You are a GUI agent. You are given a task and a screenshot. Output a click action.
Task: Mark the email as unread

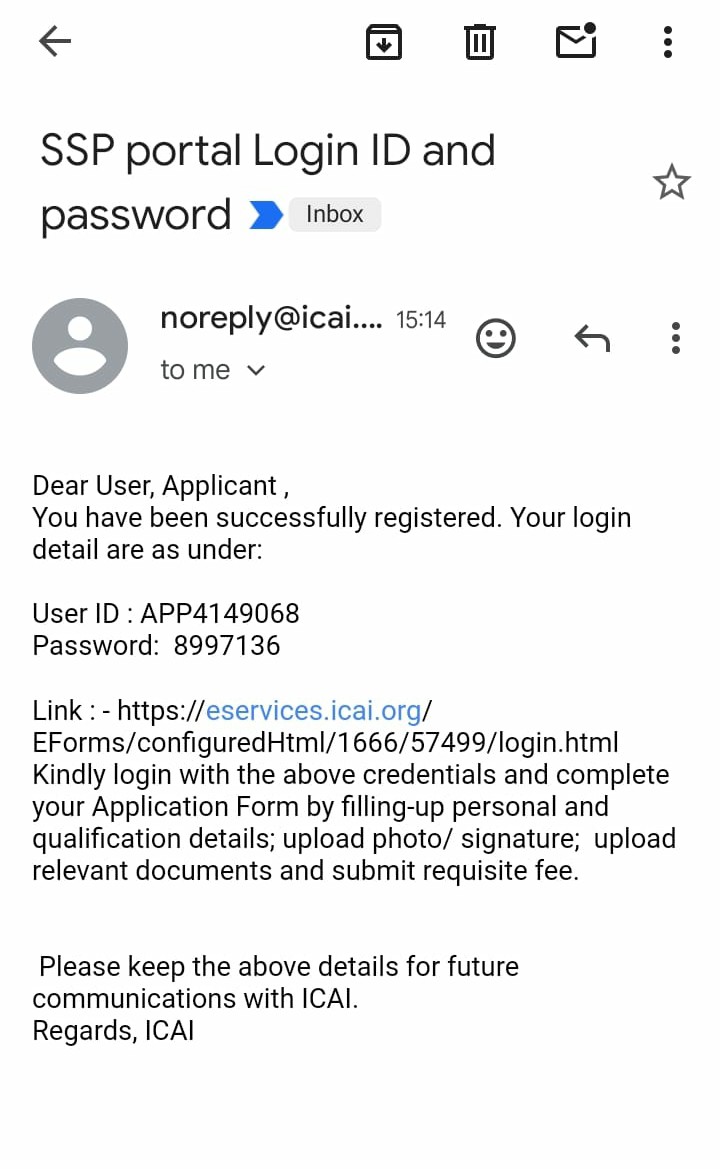tap(576, 41)
